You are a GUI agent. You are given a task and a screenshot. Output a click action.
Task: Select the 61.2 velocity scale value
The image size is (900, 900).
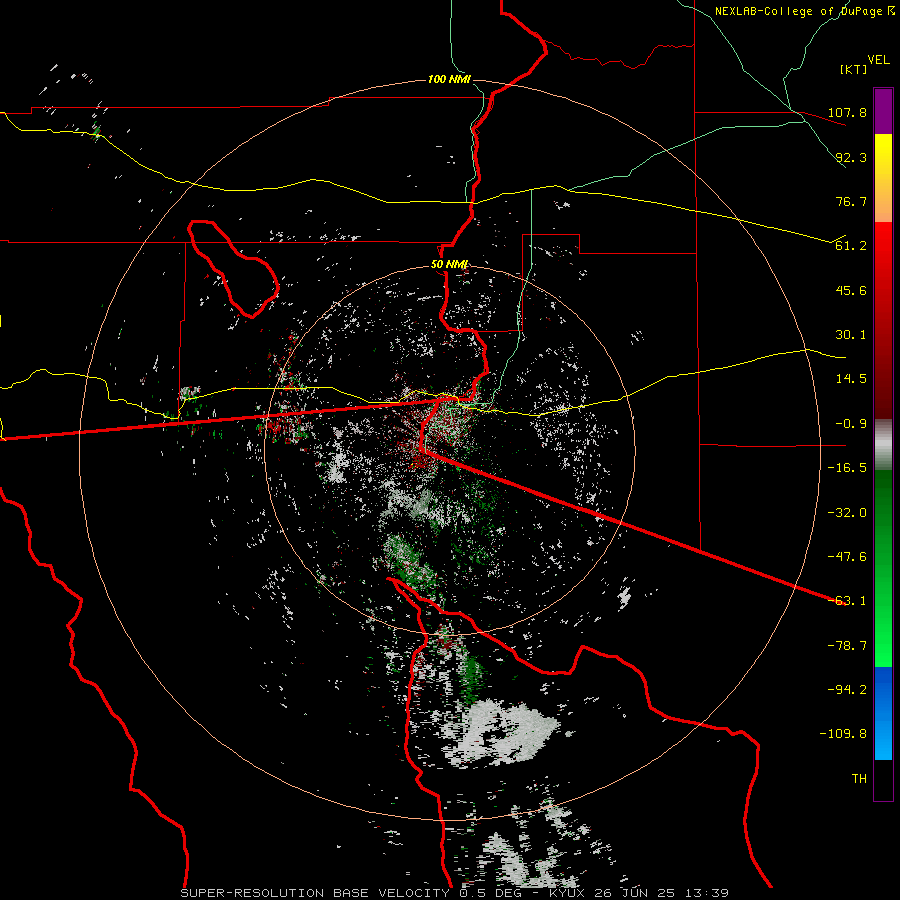tap(851, 246)
